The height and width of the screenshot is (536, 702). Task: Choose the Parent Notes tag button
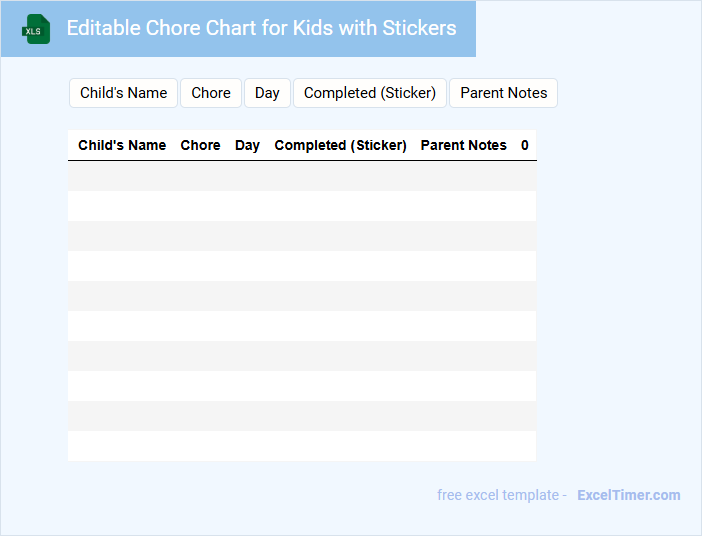[503, 93]
